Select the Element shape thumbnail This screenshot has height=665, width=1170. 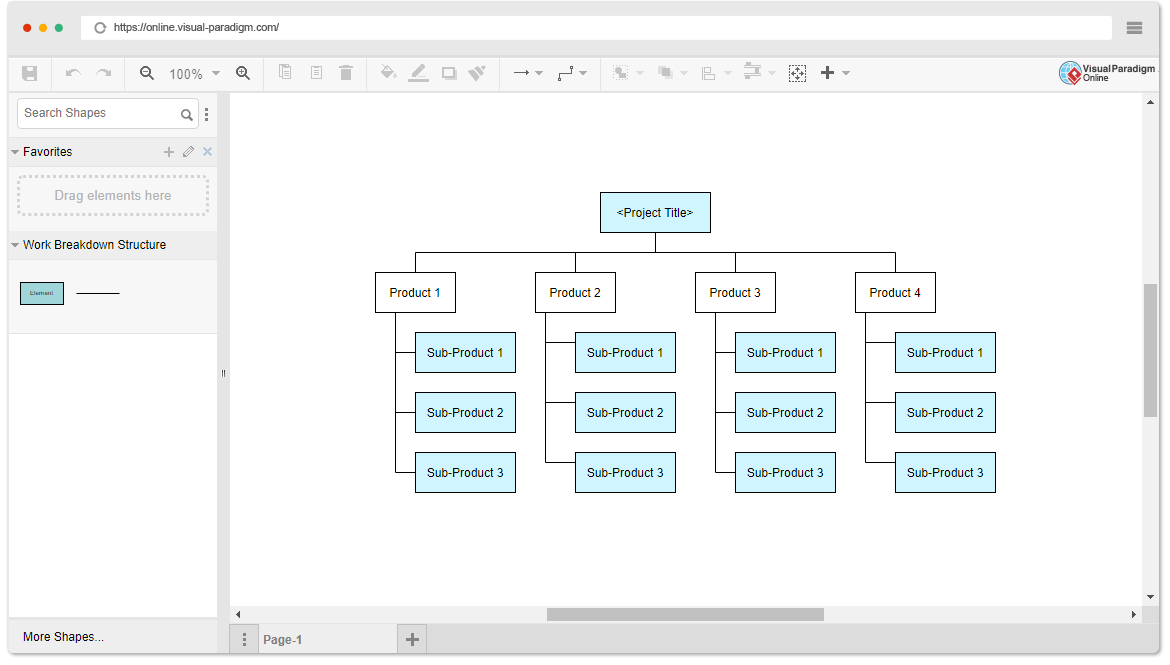41,293
